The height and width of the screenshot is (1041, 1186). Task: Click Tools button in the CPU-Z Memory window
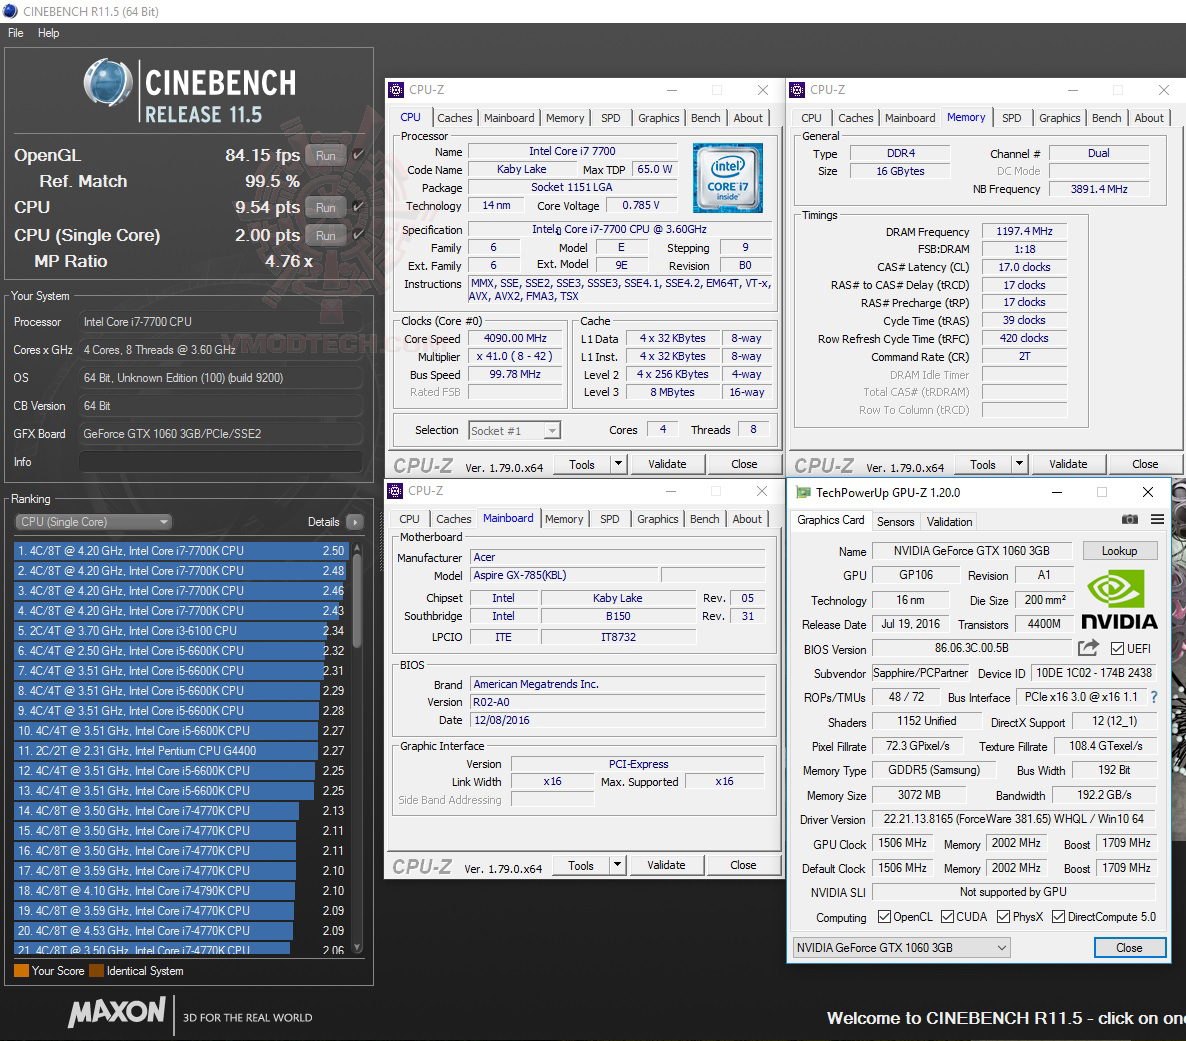983,464
